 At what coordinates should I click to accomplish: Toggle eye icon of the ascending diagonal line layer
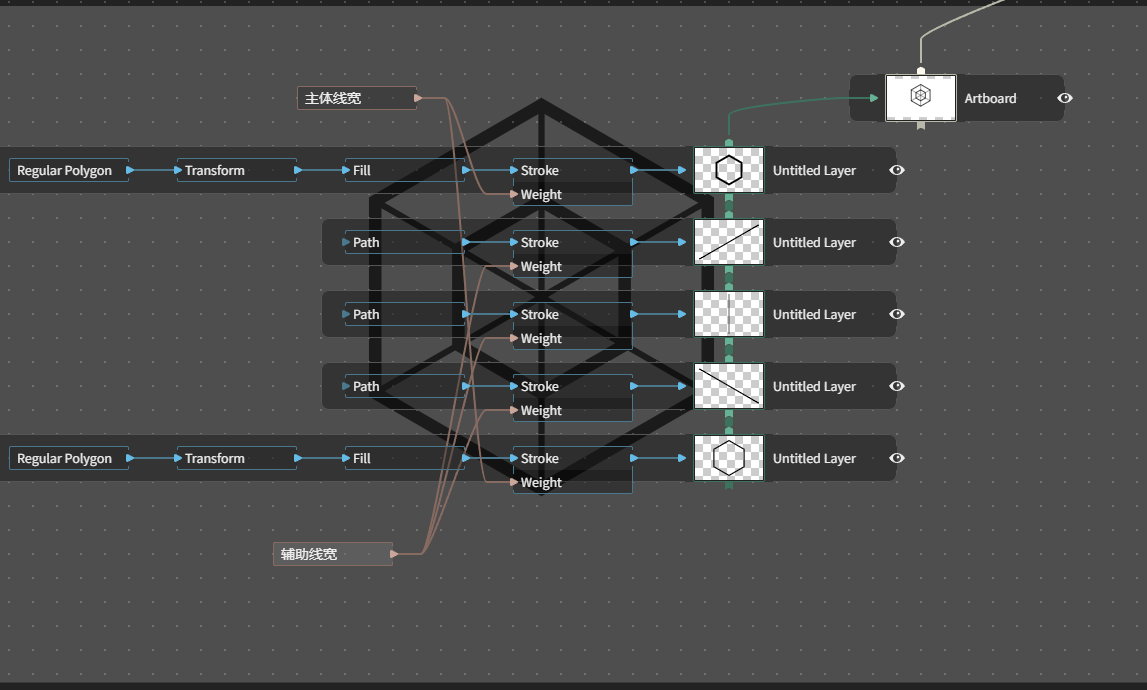click(897, 242)
